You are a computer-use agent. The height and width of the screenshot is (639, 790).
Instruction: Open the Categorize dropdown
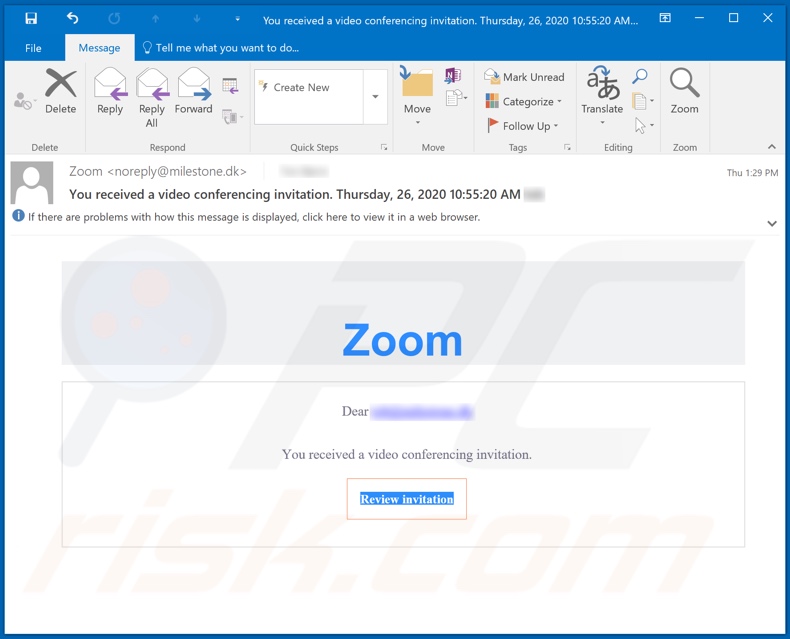click(524, 101)
